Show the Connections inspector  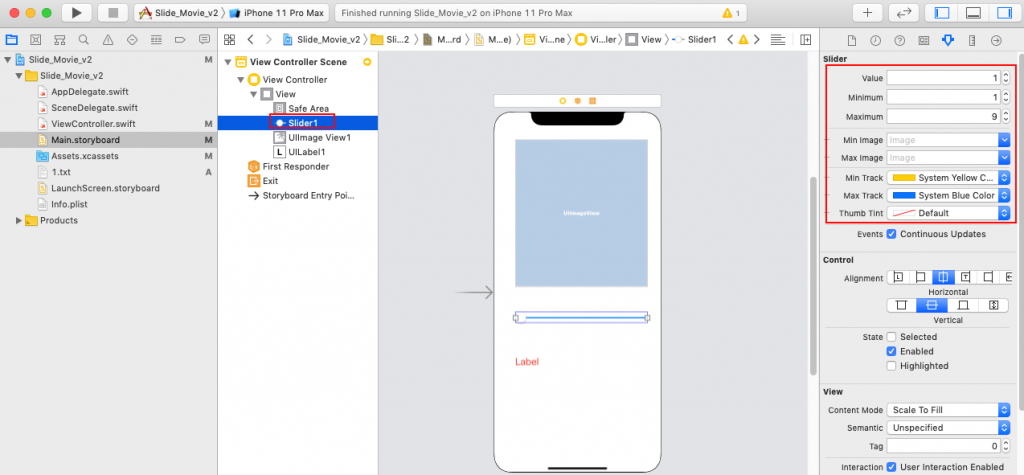coord(996,41)
